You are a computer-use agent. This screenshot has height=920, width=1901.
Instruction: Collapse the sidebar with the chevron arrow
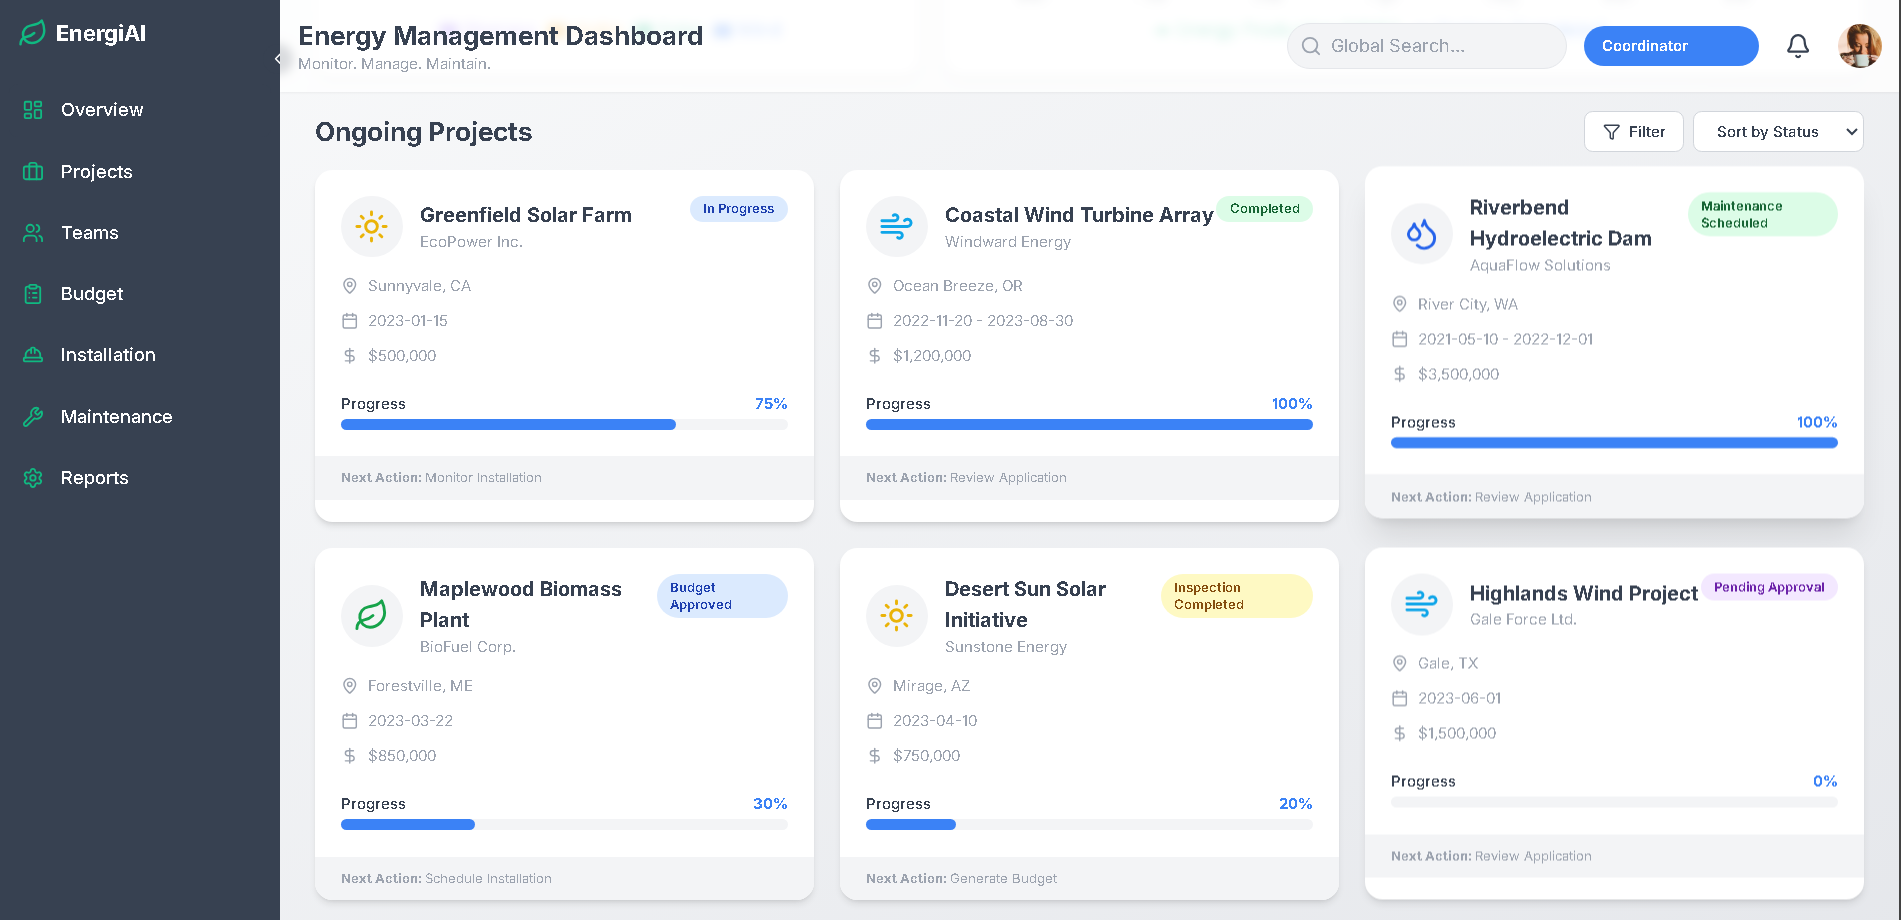point(278,59)
